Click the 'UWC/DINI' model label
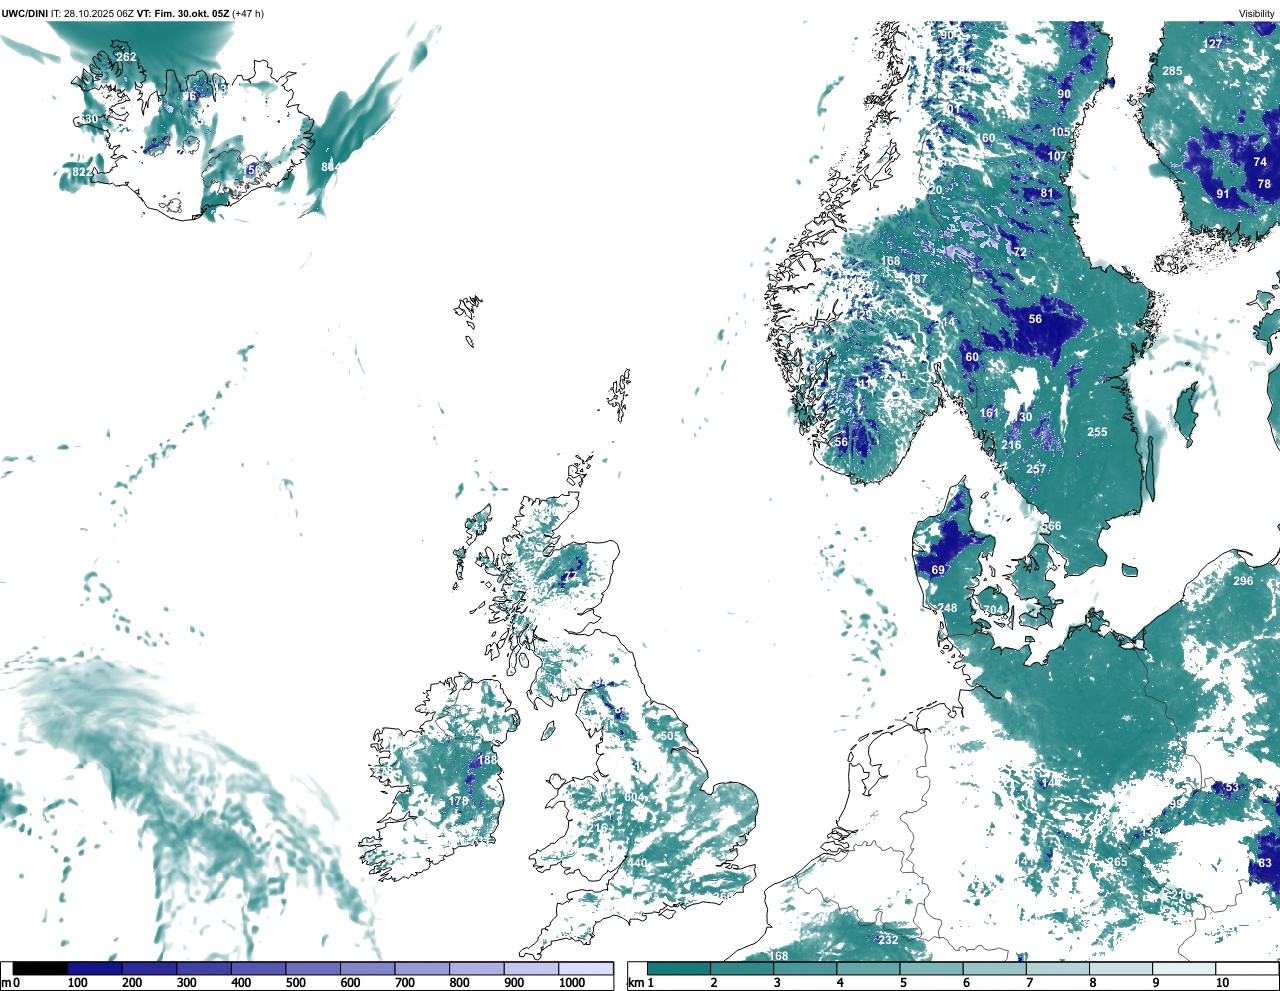Screen dimensions: 1280x991 pyautogui.click(x=24, y=13)
